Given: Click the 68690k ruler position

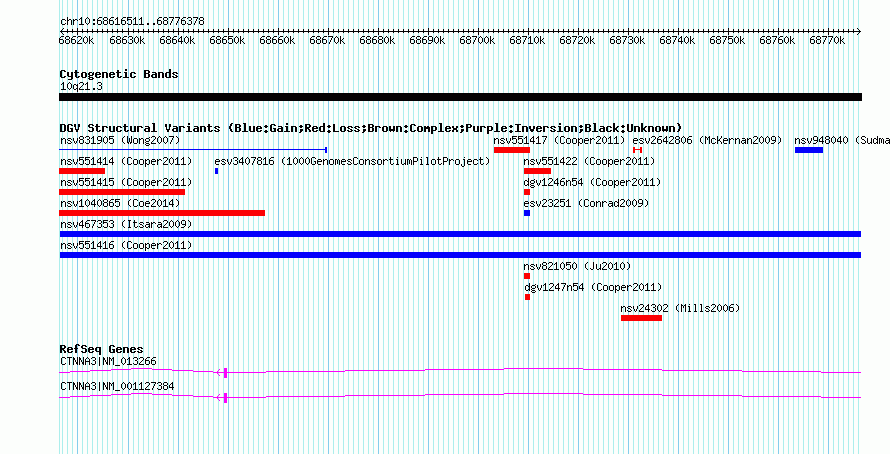Looking at the screenshot, I should point(427,40).
